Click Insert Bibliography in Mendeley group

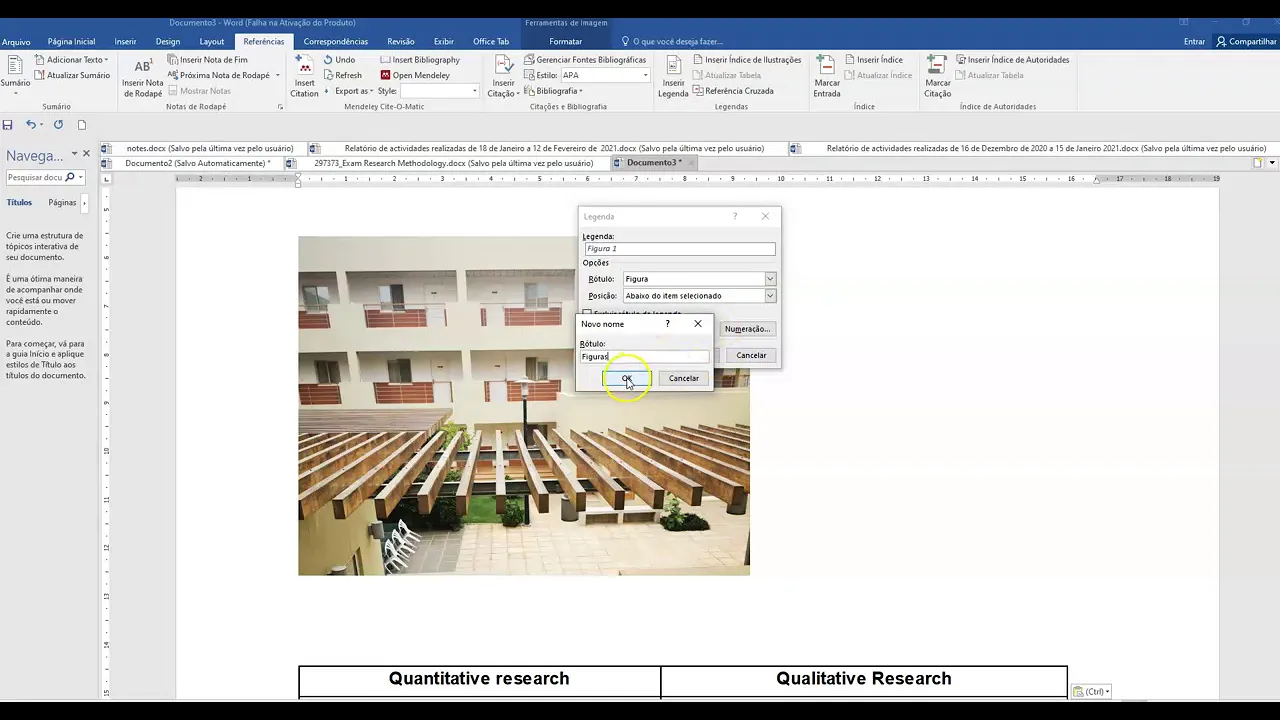click(420, 59)
